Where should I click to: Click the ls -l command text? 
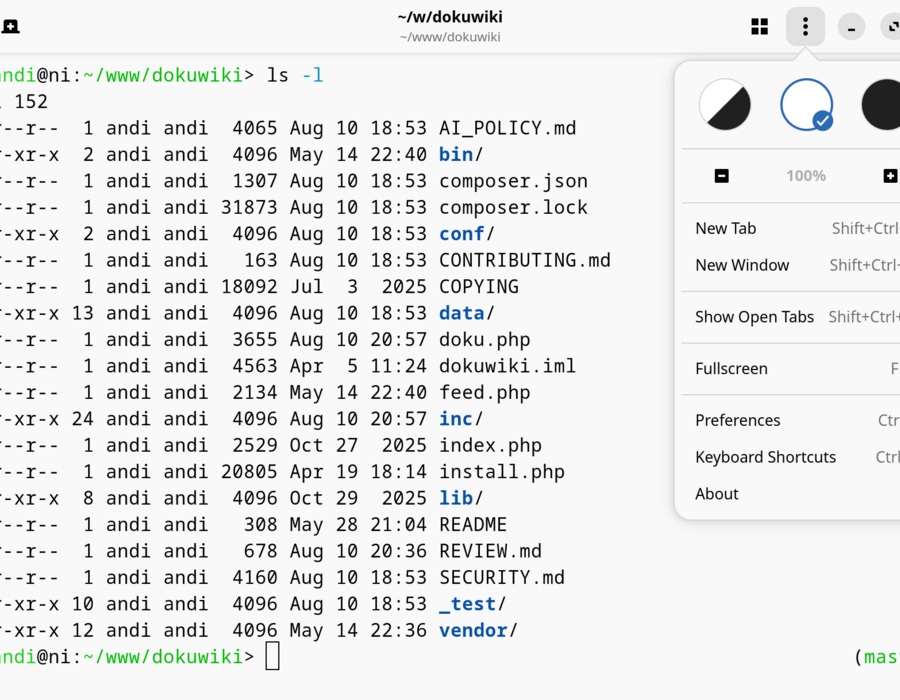pyautogui.click(x=295, y=75)
